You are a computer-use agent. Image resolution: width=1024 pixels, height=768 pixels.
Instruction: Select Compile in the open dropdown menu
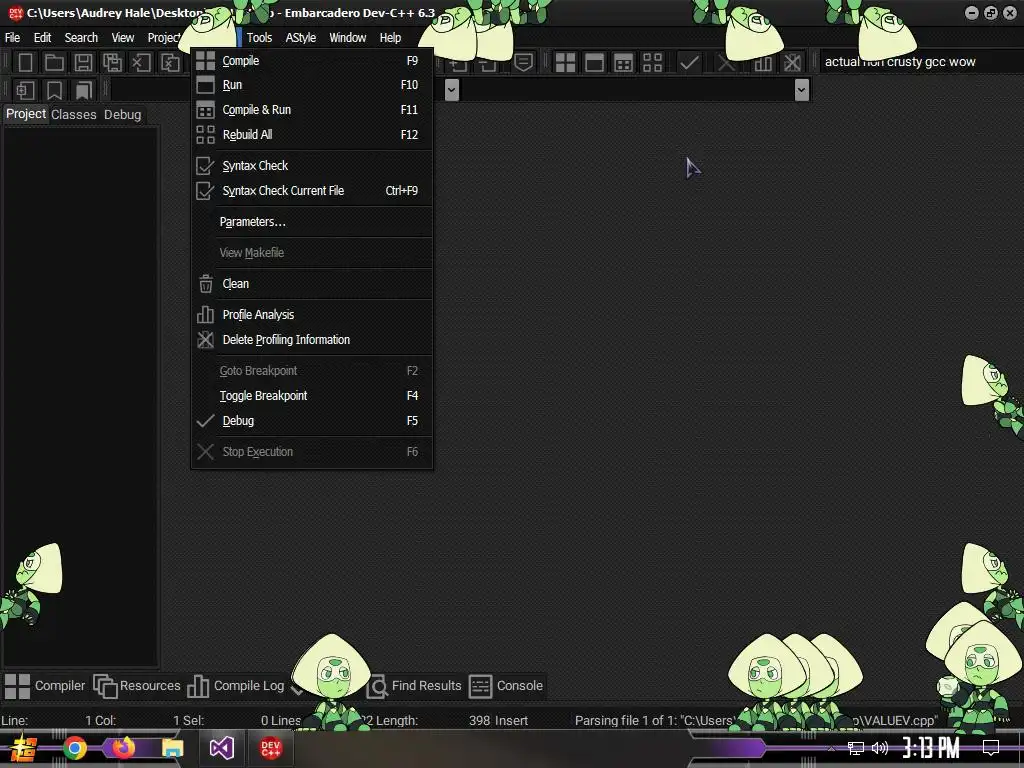[312, 61]
